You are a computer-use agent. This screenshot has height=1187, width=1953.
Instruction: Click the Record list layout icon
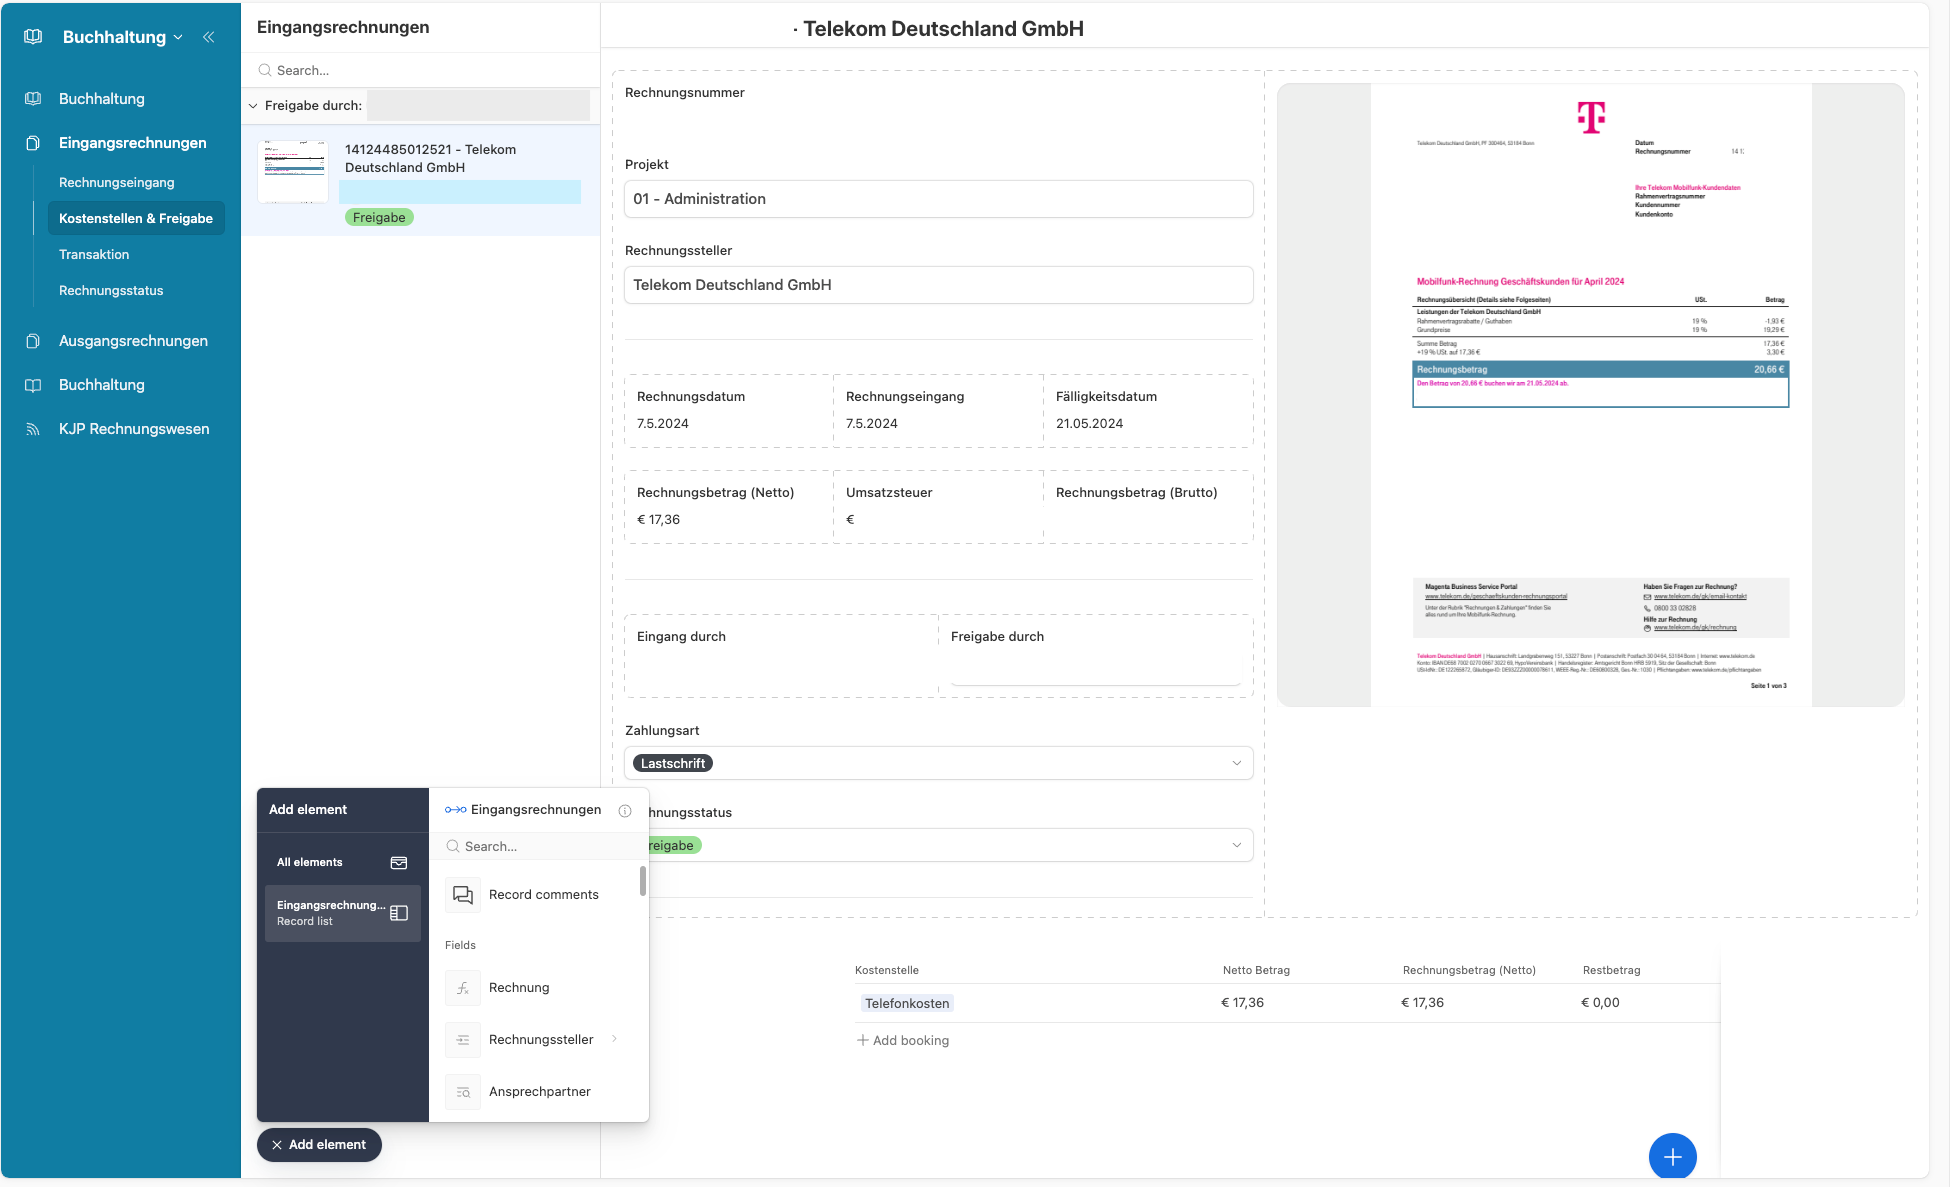[x=399, y=913]
